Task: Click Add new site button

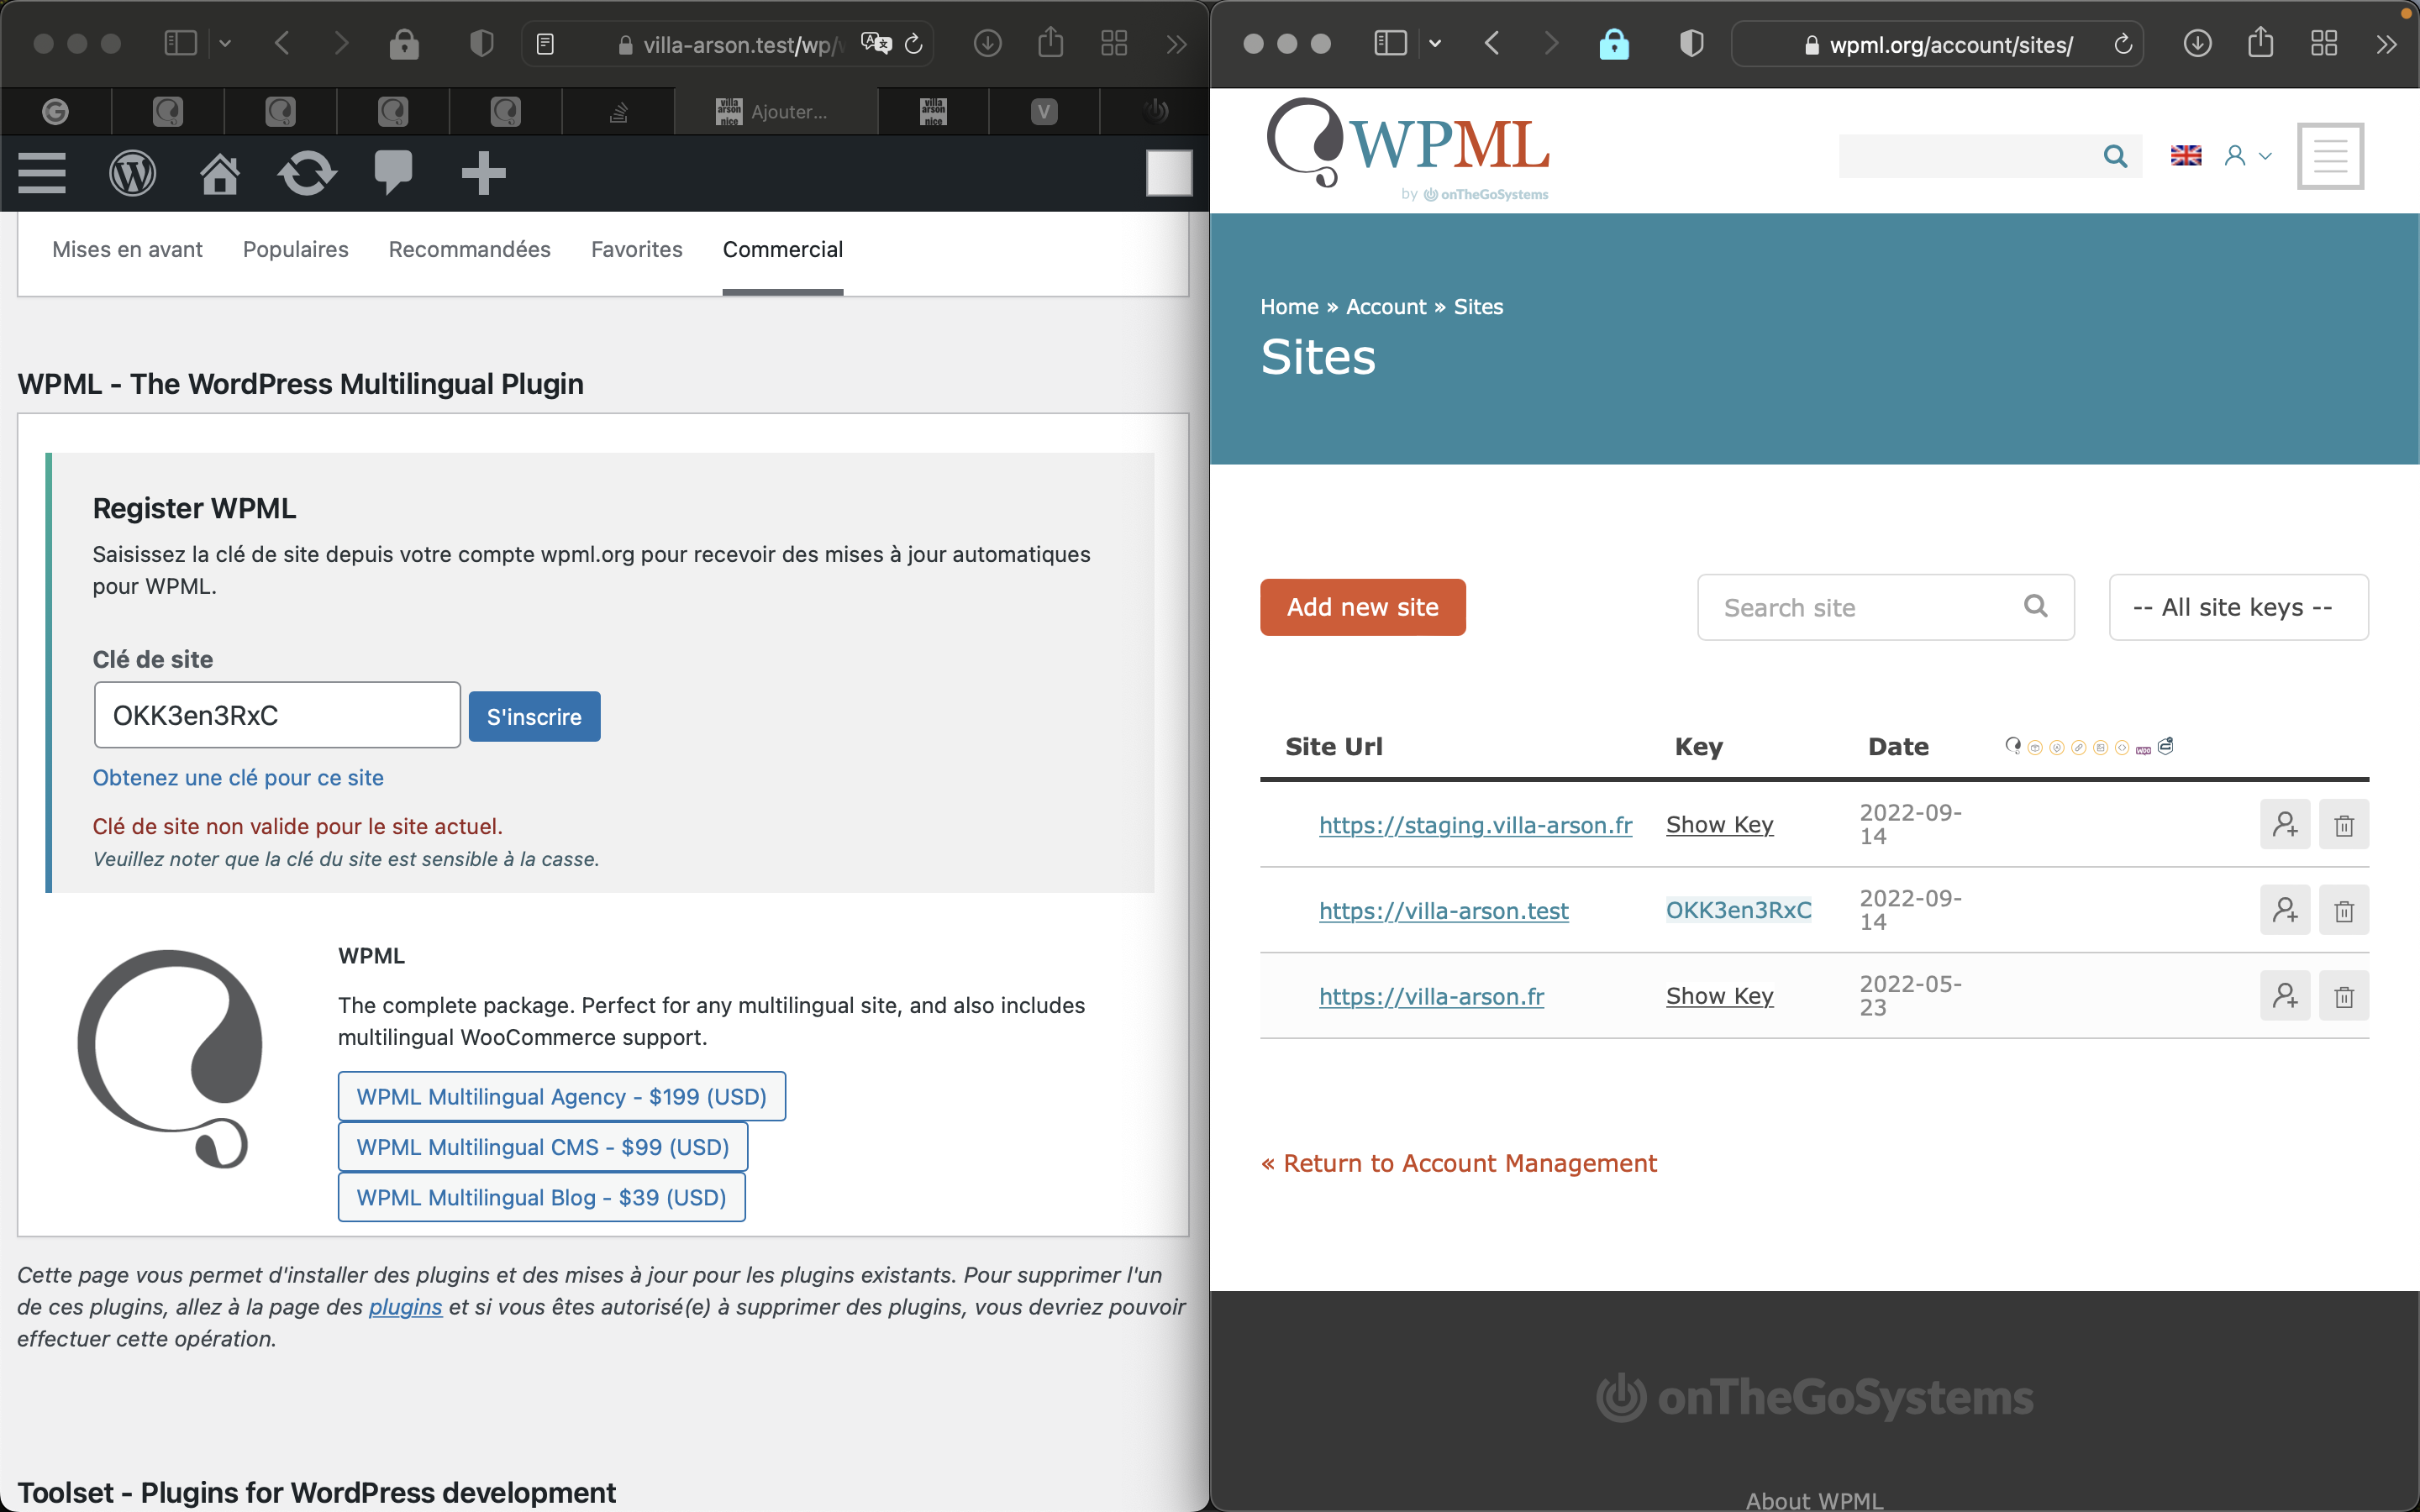Action: pos(1362,607)
